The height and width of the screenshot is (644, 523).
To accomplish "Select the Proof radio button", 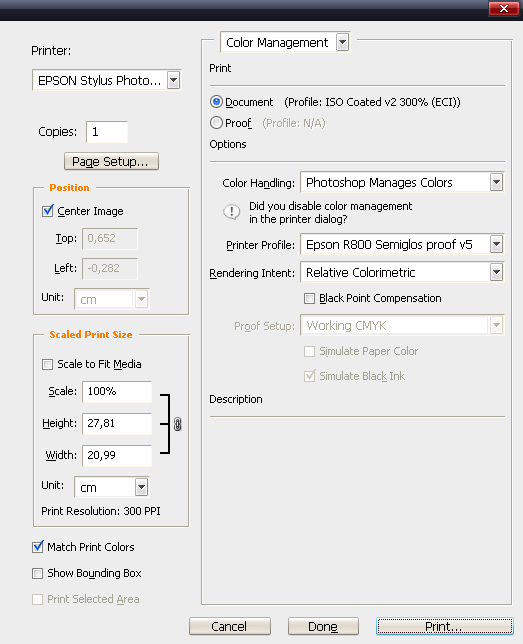I will point(216,123).
